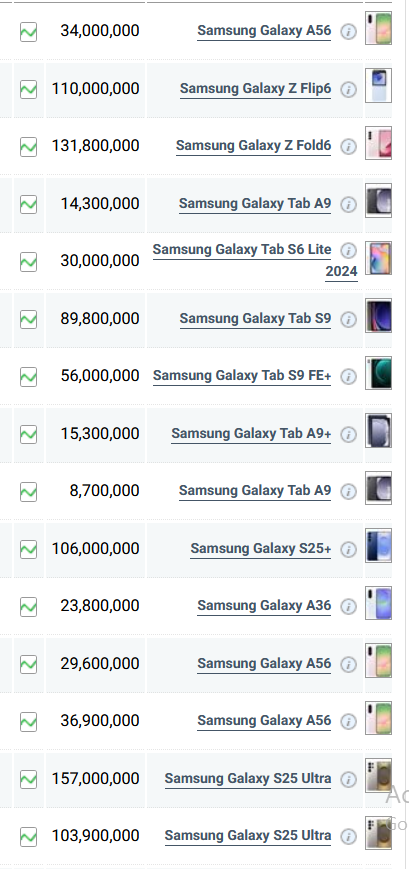The height and width of the screenshot is (869, 409).
Task: Follow Samsung Galaxy S25+ product link
Action: 261,549
